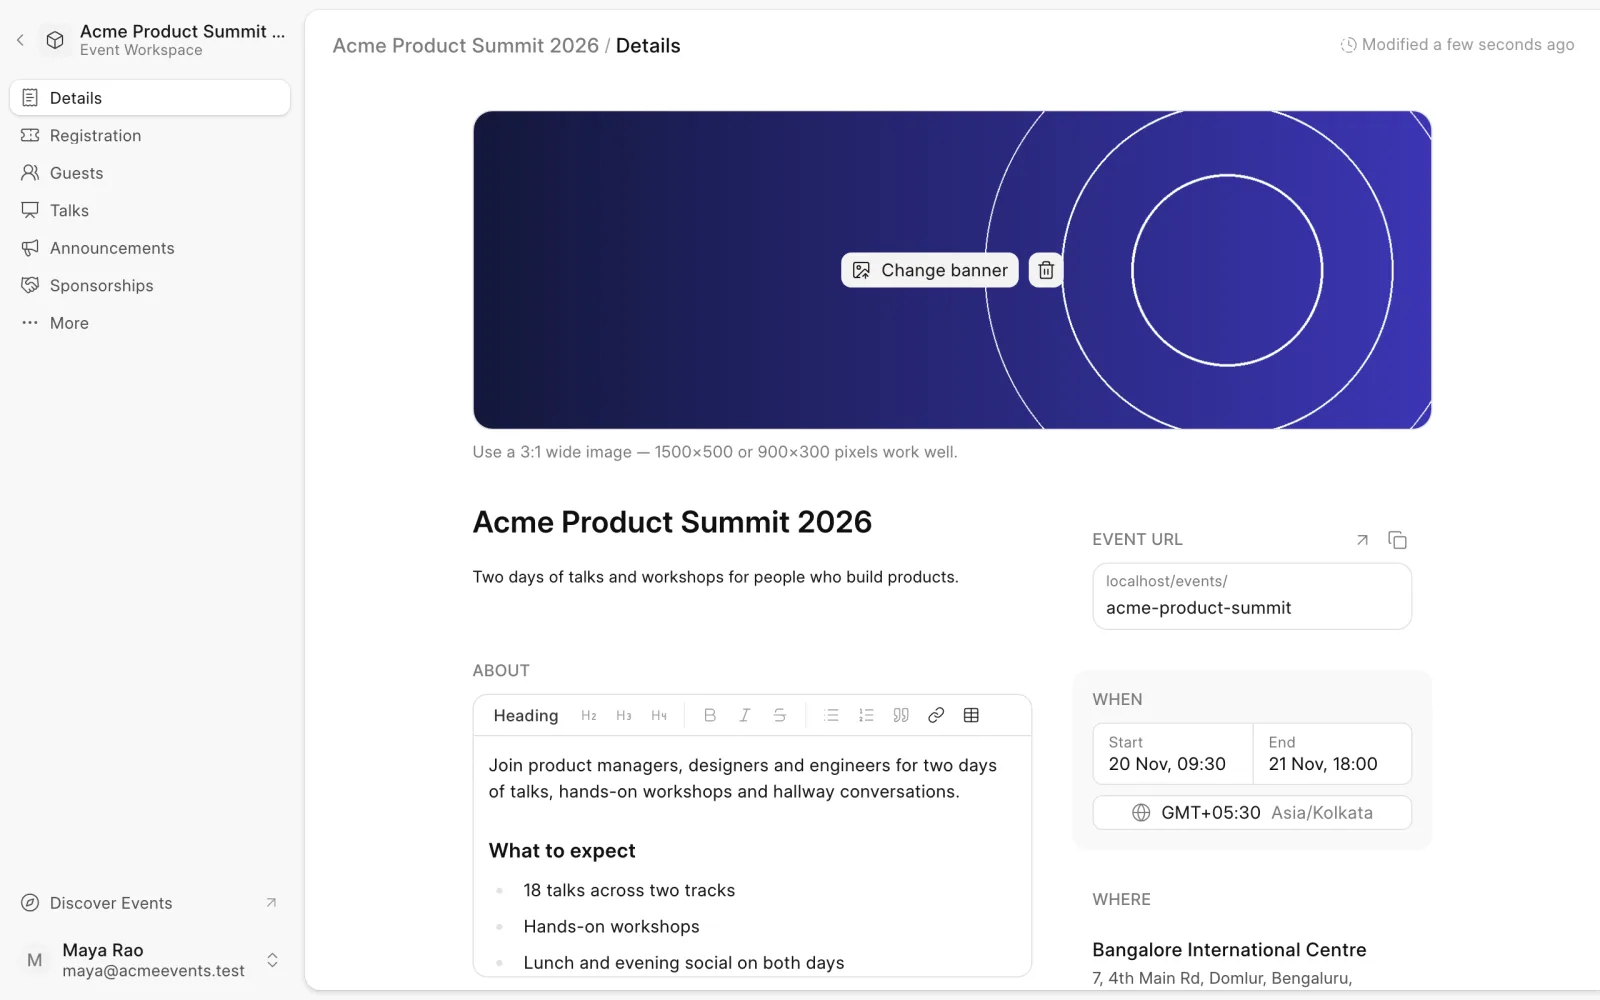Toggle italic formatting
Viewport: 1600px width, 1000px height.
click(745, 715)
